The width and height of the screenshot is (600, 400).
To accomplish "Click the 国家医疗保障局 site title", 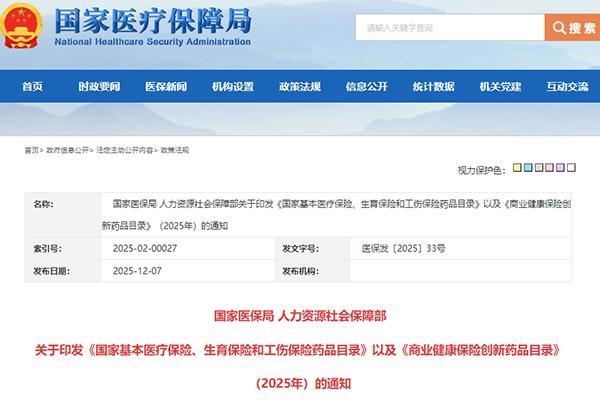I will 153,20.
